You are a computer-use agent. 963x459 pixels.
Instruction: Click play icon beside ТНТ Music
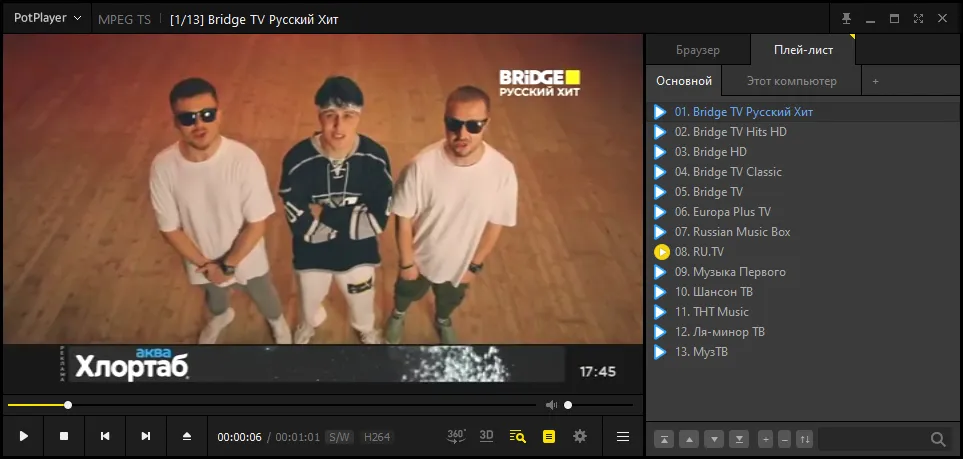[x=660, y=312]
